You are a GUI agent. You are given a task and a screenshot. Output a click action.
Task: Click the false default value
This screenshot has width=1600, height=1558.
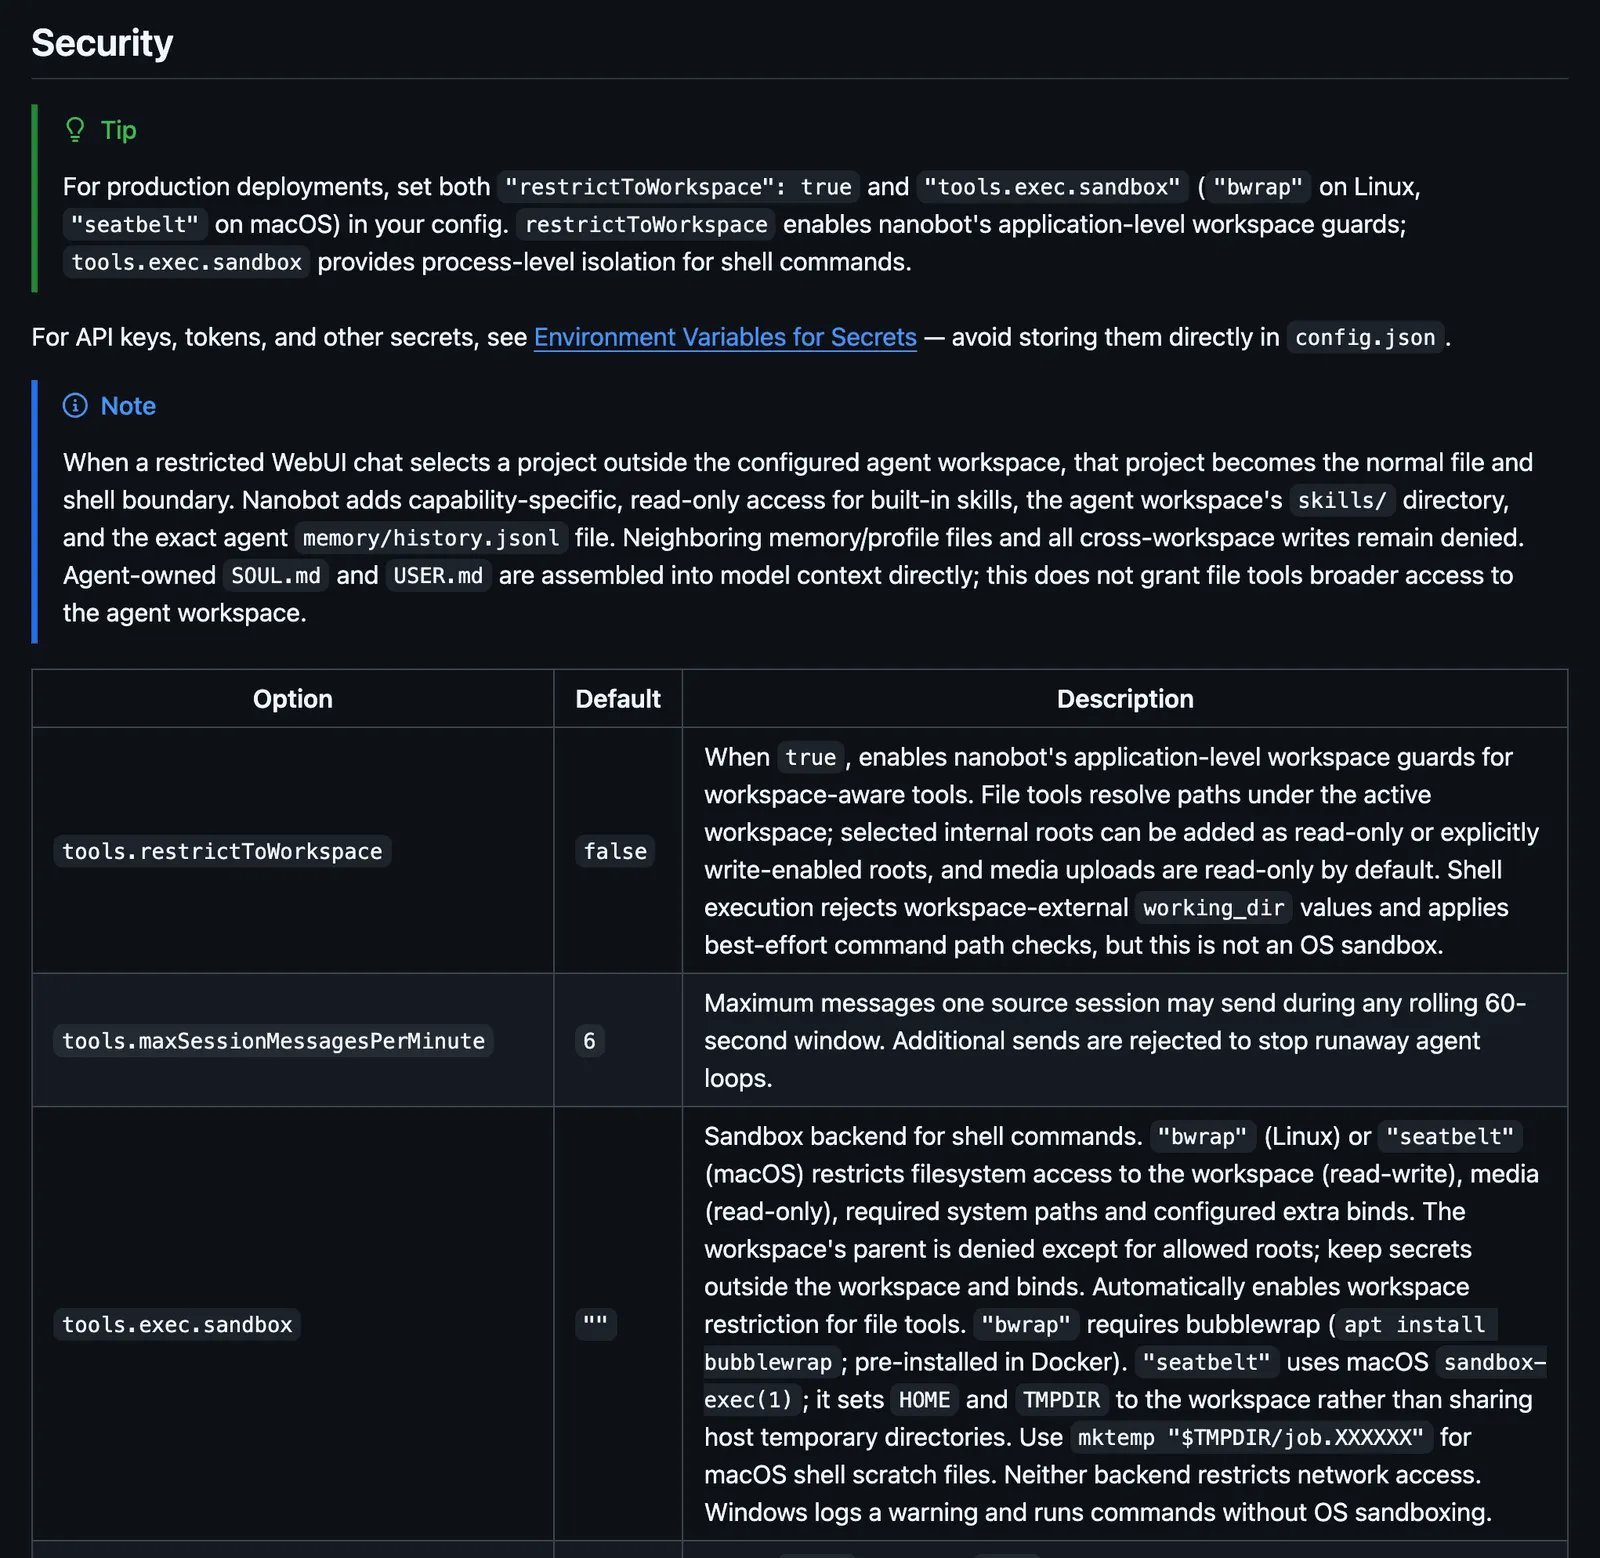point(615,851)
